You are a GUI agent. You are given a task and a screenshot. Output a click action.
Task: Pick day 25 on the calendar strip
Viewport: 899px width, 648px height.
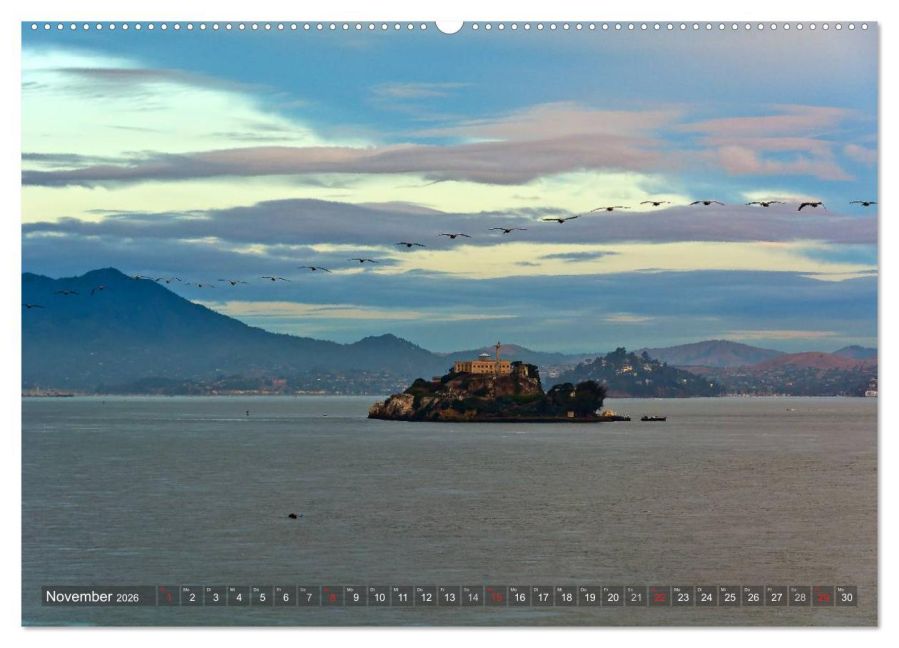[x=729, y=597]
